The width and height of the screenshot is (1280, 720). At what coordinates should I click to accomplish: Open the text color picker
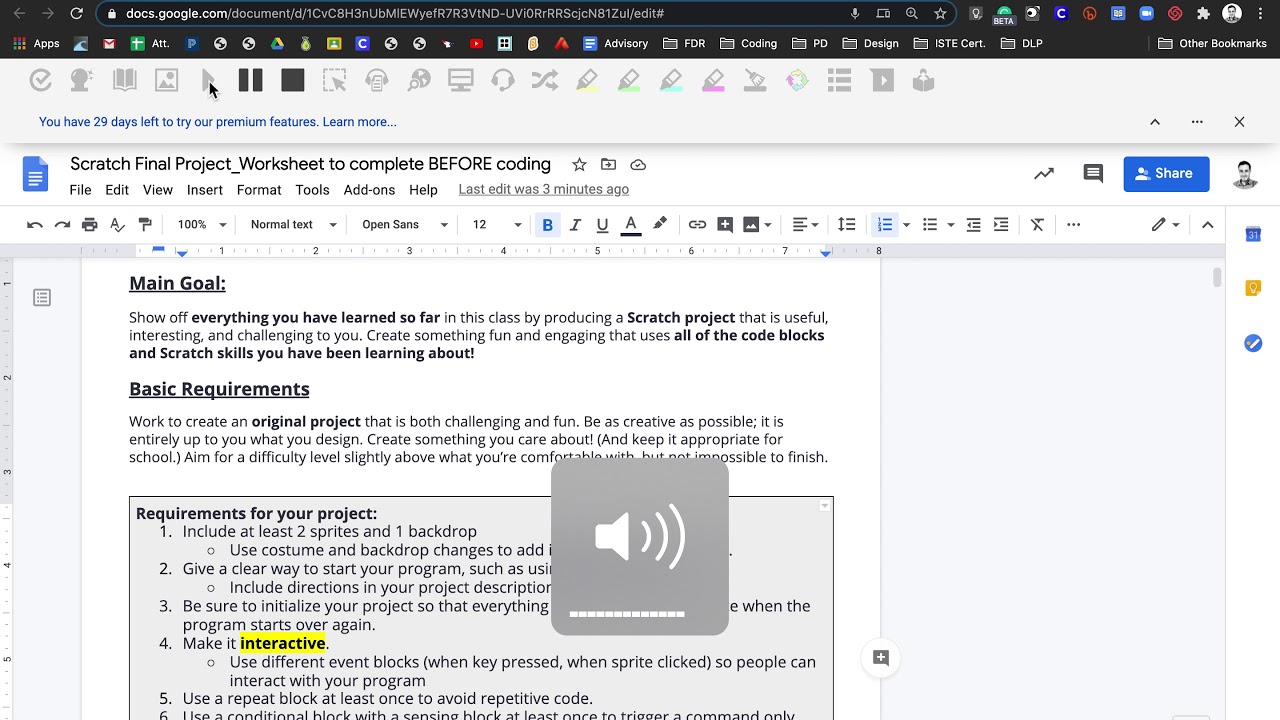point(631,225)
